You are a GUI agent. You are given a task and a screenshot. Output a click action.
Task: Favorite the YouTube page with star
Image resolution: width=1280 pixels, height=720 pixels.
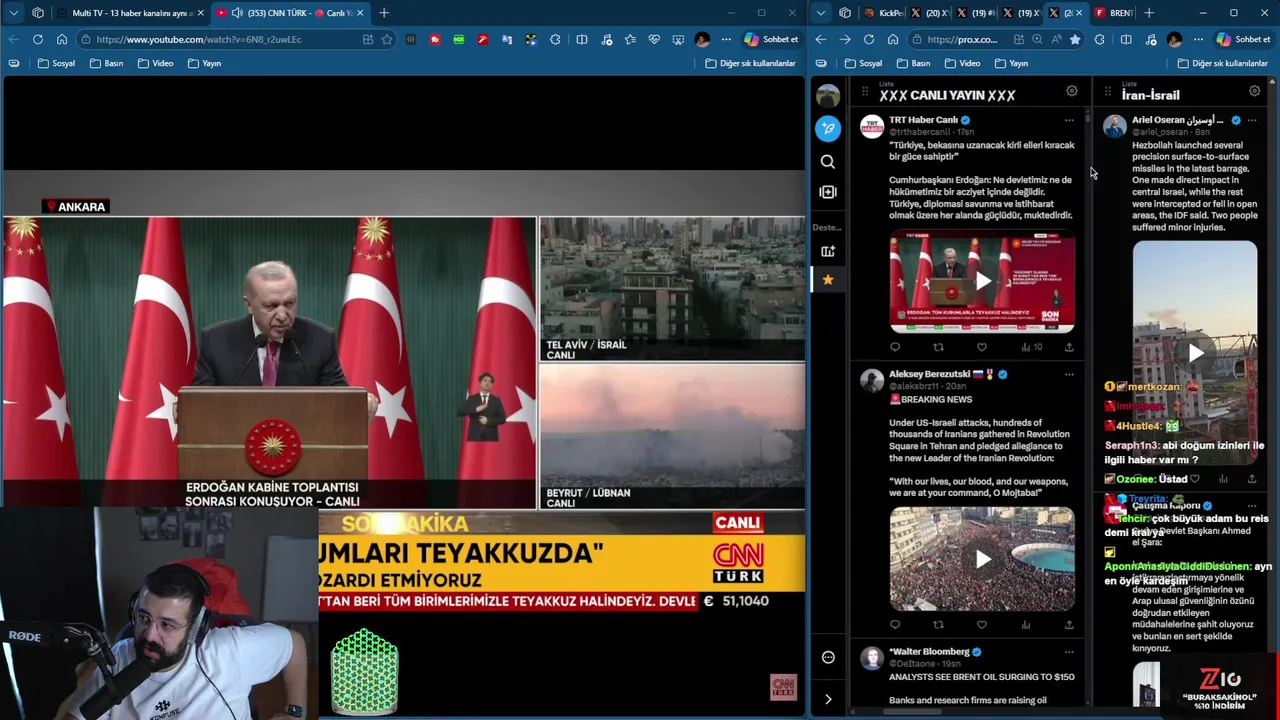click(387, 39)
